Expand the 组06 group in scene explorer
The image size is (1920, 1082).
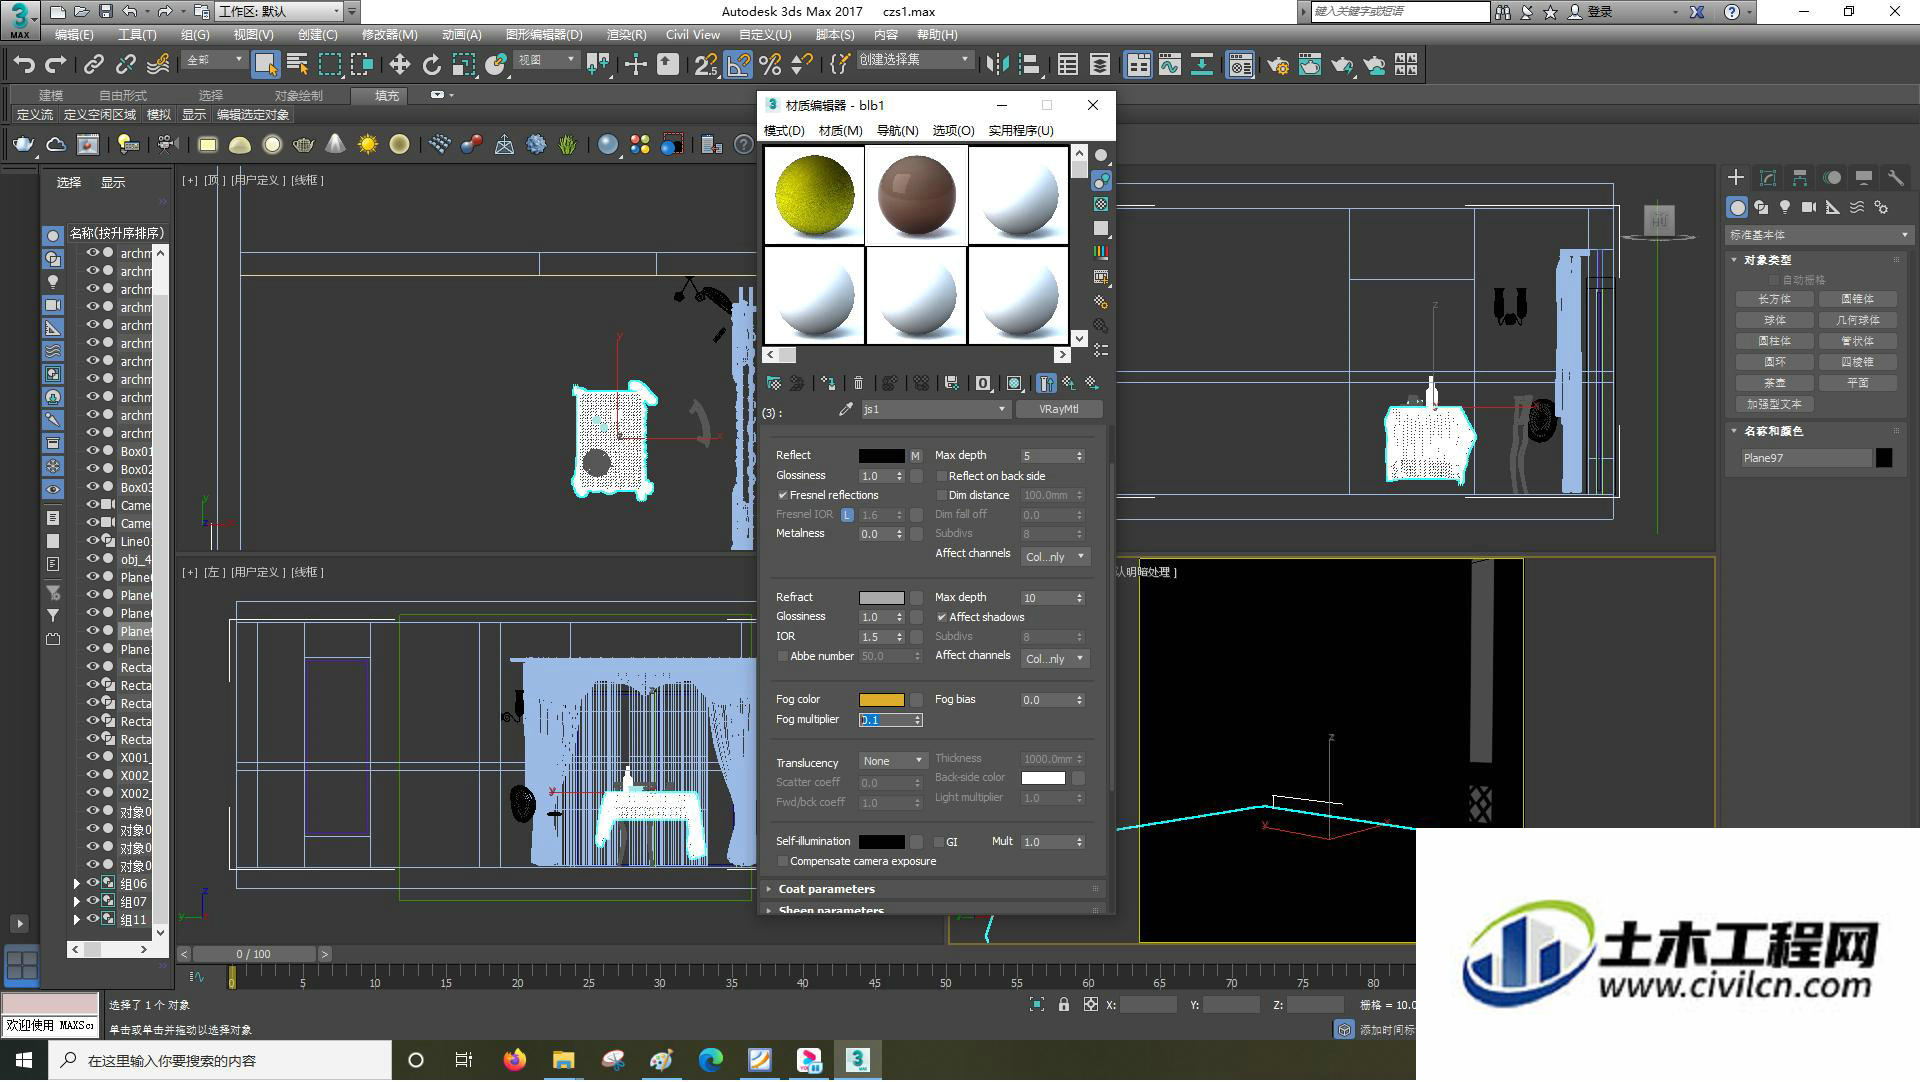click(76, 884)
